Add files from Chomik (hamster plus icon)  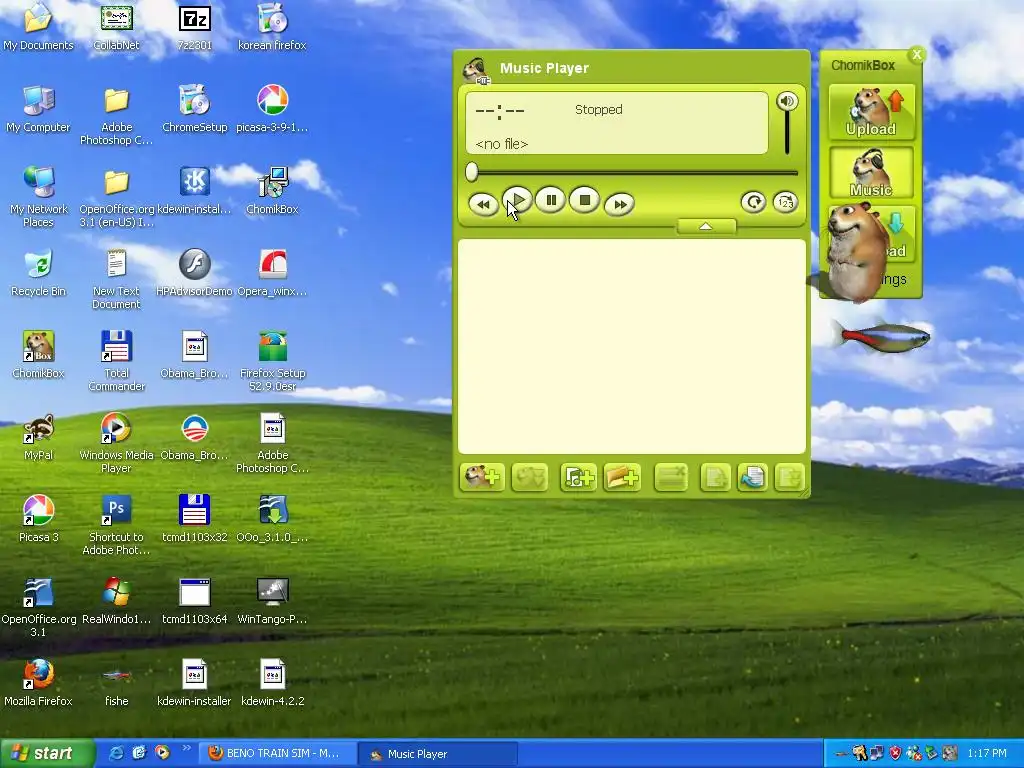(482, 477)
